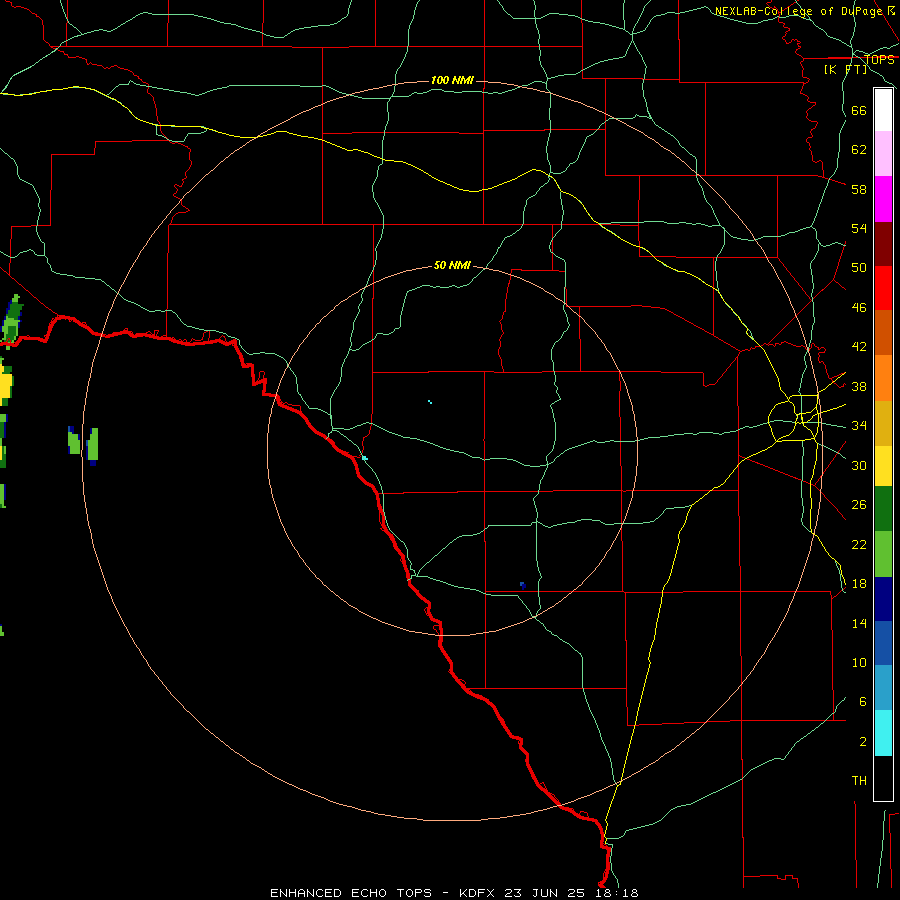This screenshot has width=900, height=900.
Task: Click the '[K FT]' legend units label
Action: [x=845, y=69]
